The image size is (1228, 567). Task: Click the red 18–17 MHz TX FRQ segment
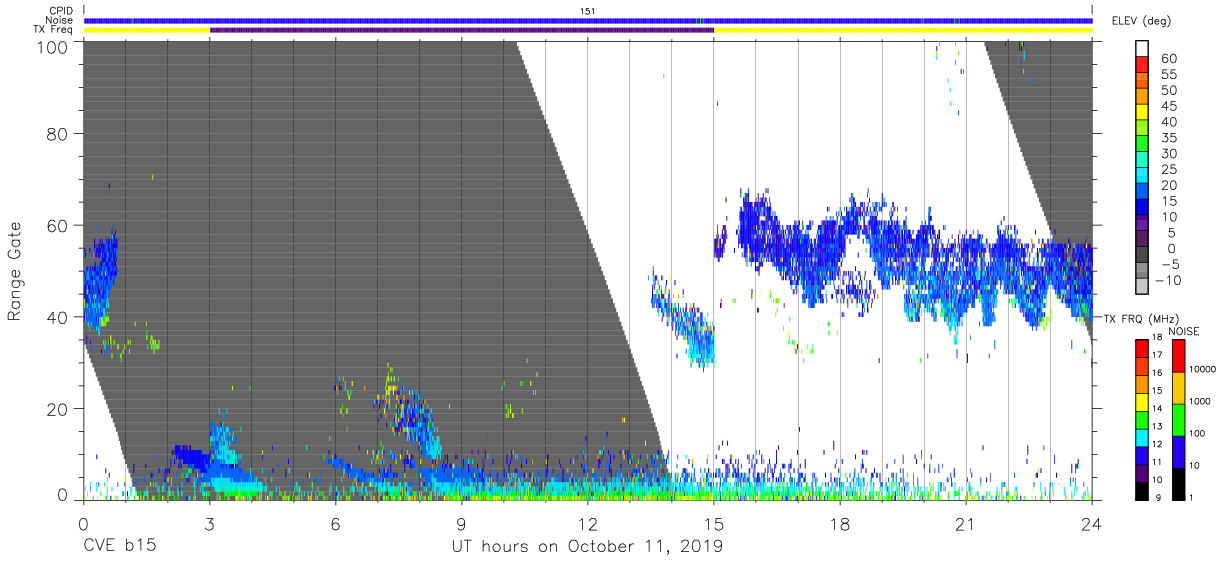tap(1143, 348)
